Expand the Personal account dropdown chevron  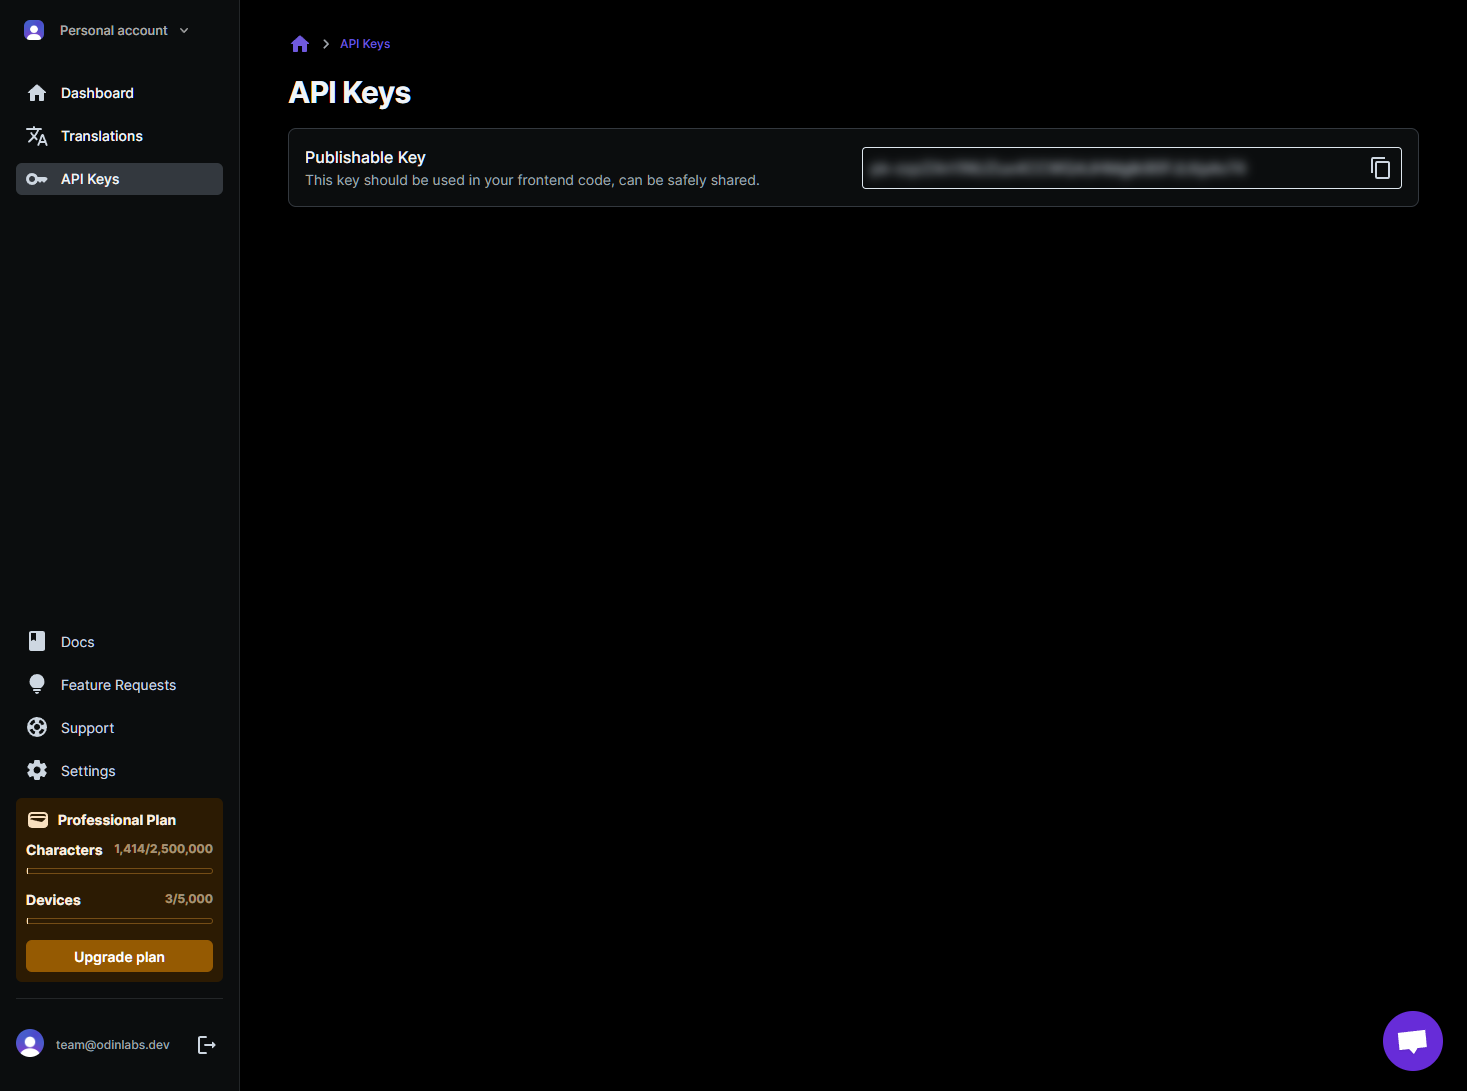tap(184, 31)
